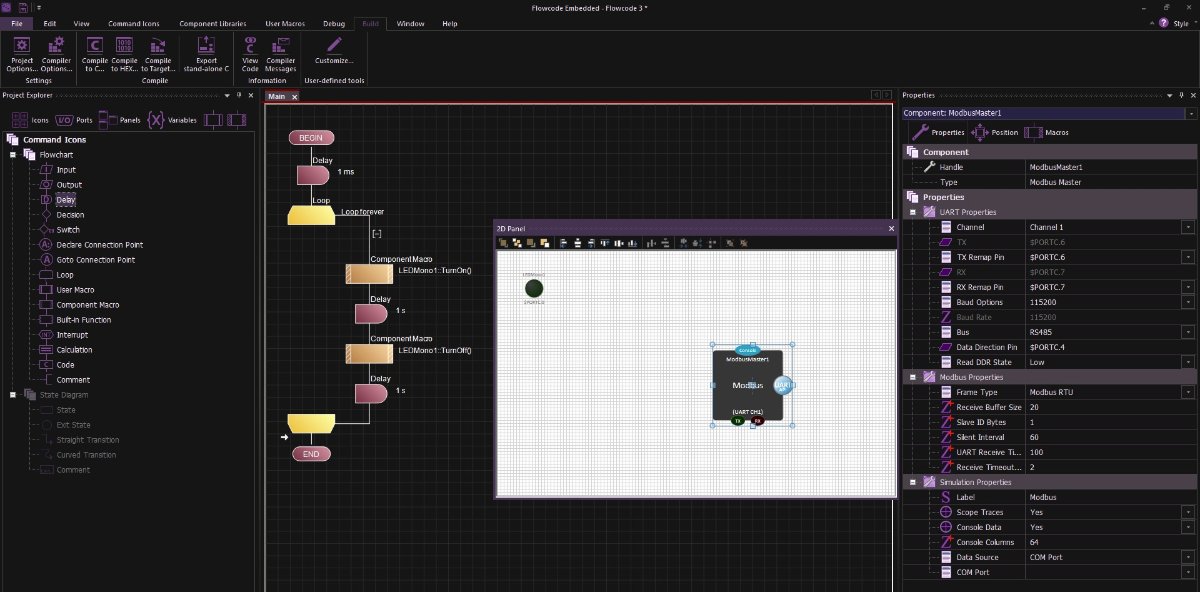Open RX Remap Pin dropdown
The height and width of the screenshot is (592, 1200).
pos(1189,287)
